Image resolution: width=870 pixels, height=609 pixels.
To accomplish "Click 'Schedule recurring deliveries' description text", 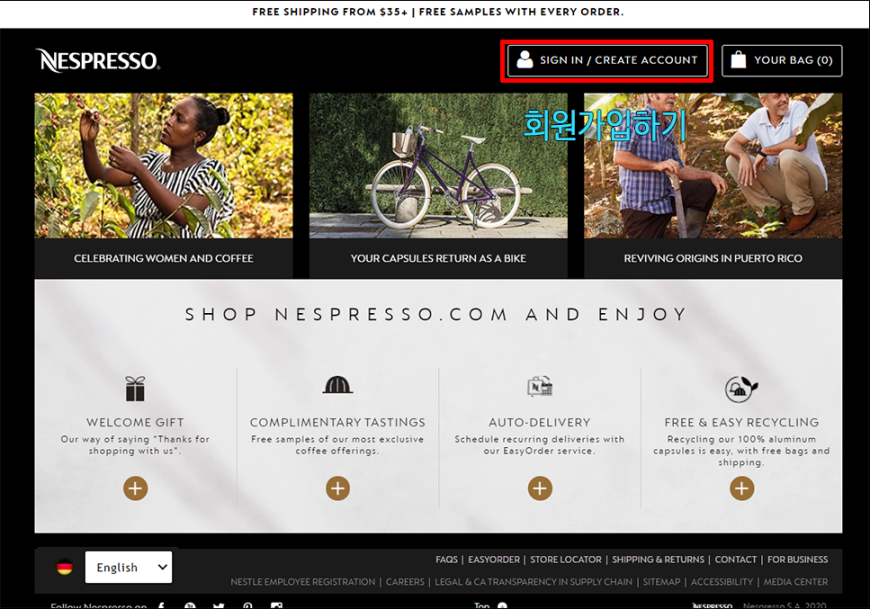I will [540, 445].
